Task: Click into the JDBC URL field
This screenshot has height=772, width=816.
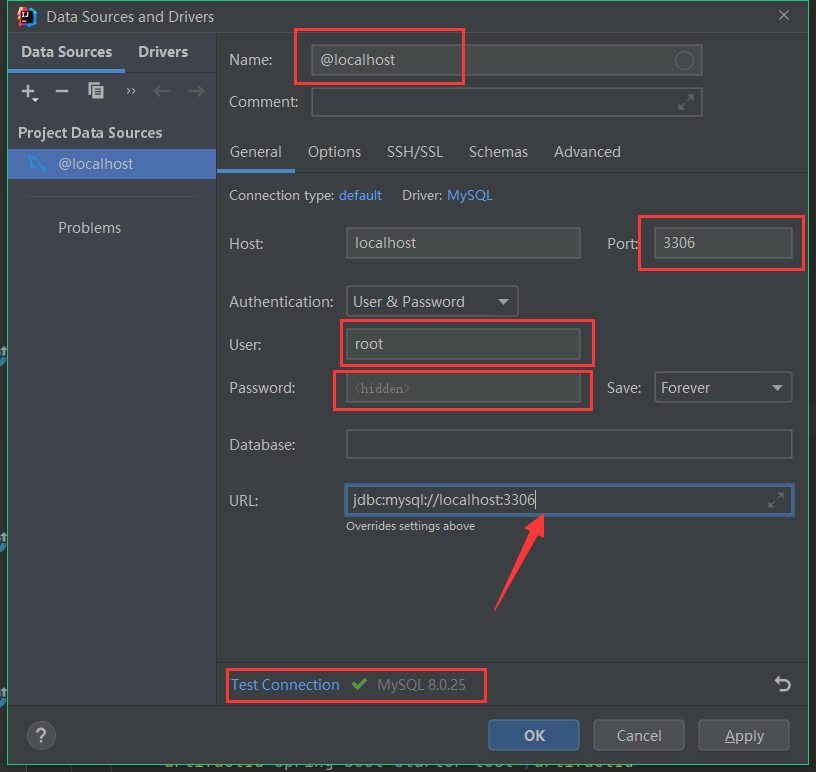Action: click(x=569, y=500)
